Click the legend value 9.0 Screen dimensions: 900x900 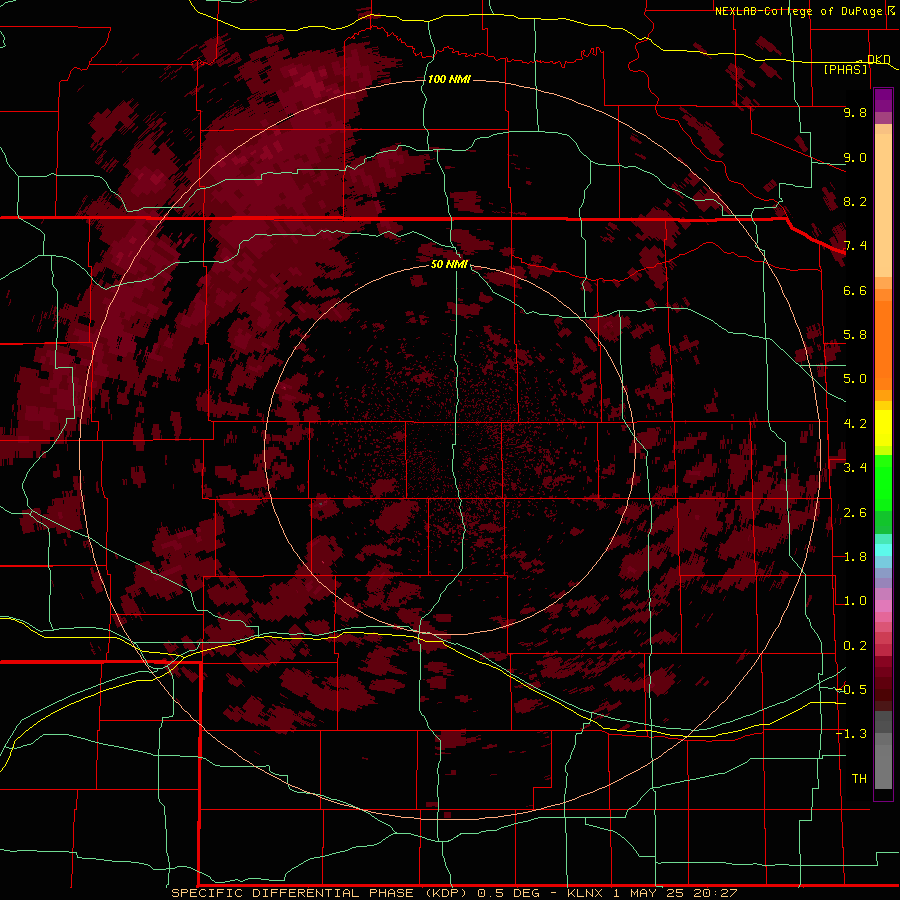[855, 157]
